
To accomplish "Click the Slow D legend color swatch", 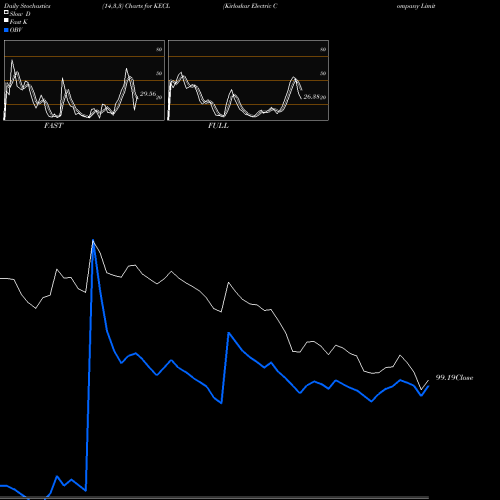I will 6,12.
